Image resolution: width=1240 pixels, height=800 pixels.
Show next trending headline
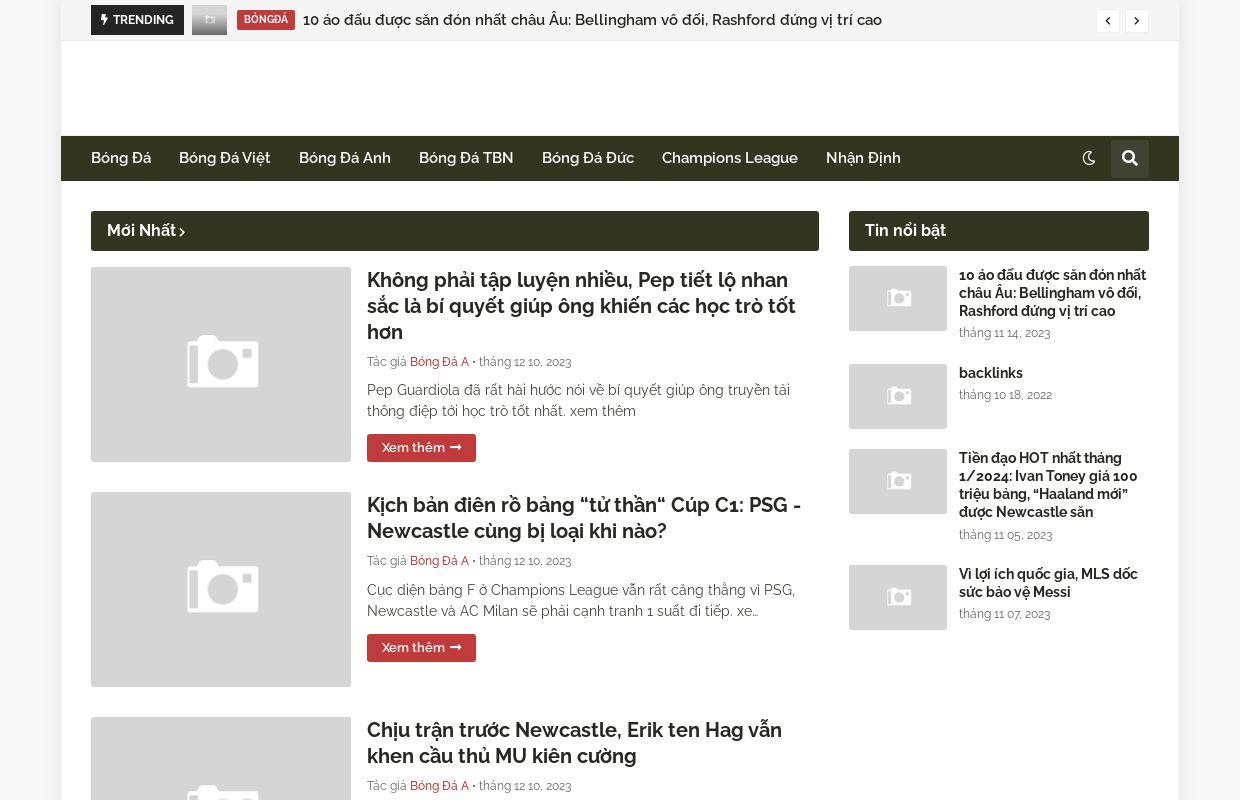[x=1137, y=21]
